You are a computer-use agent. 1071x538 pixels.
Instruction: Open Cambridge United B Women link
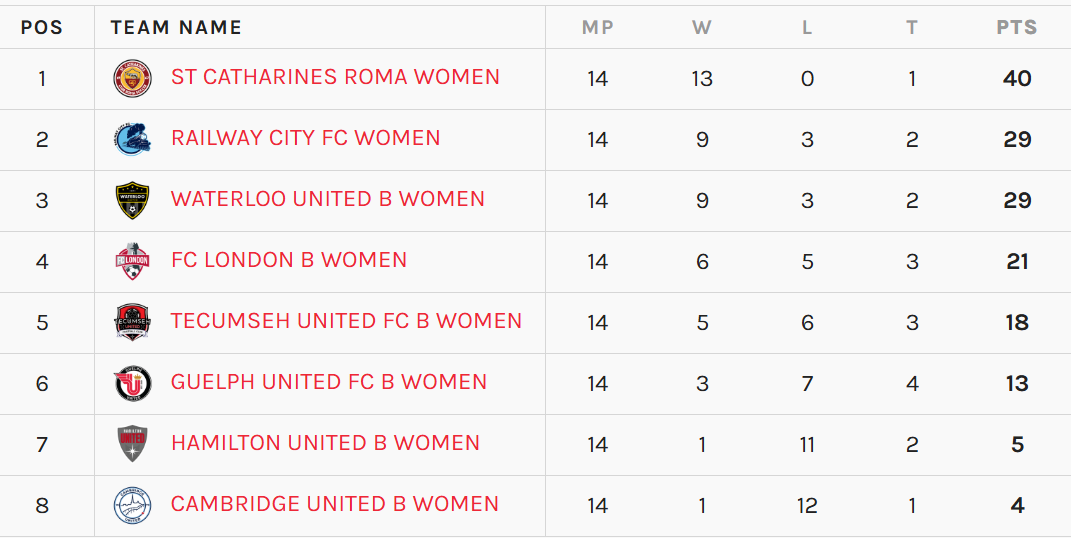tap(335, 504)
